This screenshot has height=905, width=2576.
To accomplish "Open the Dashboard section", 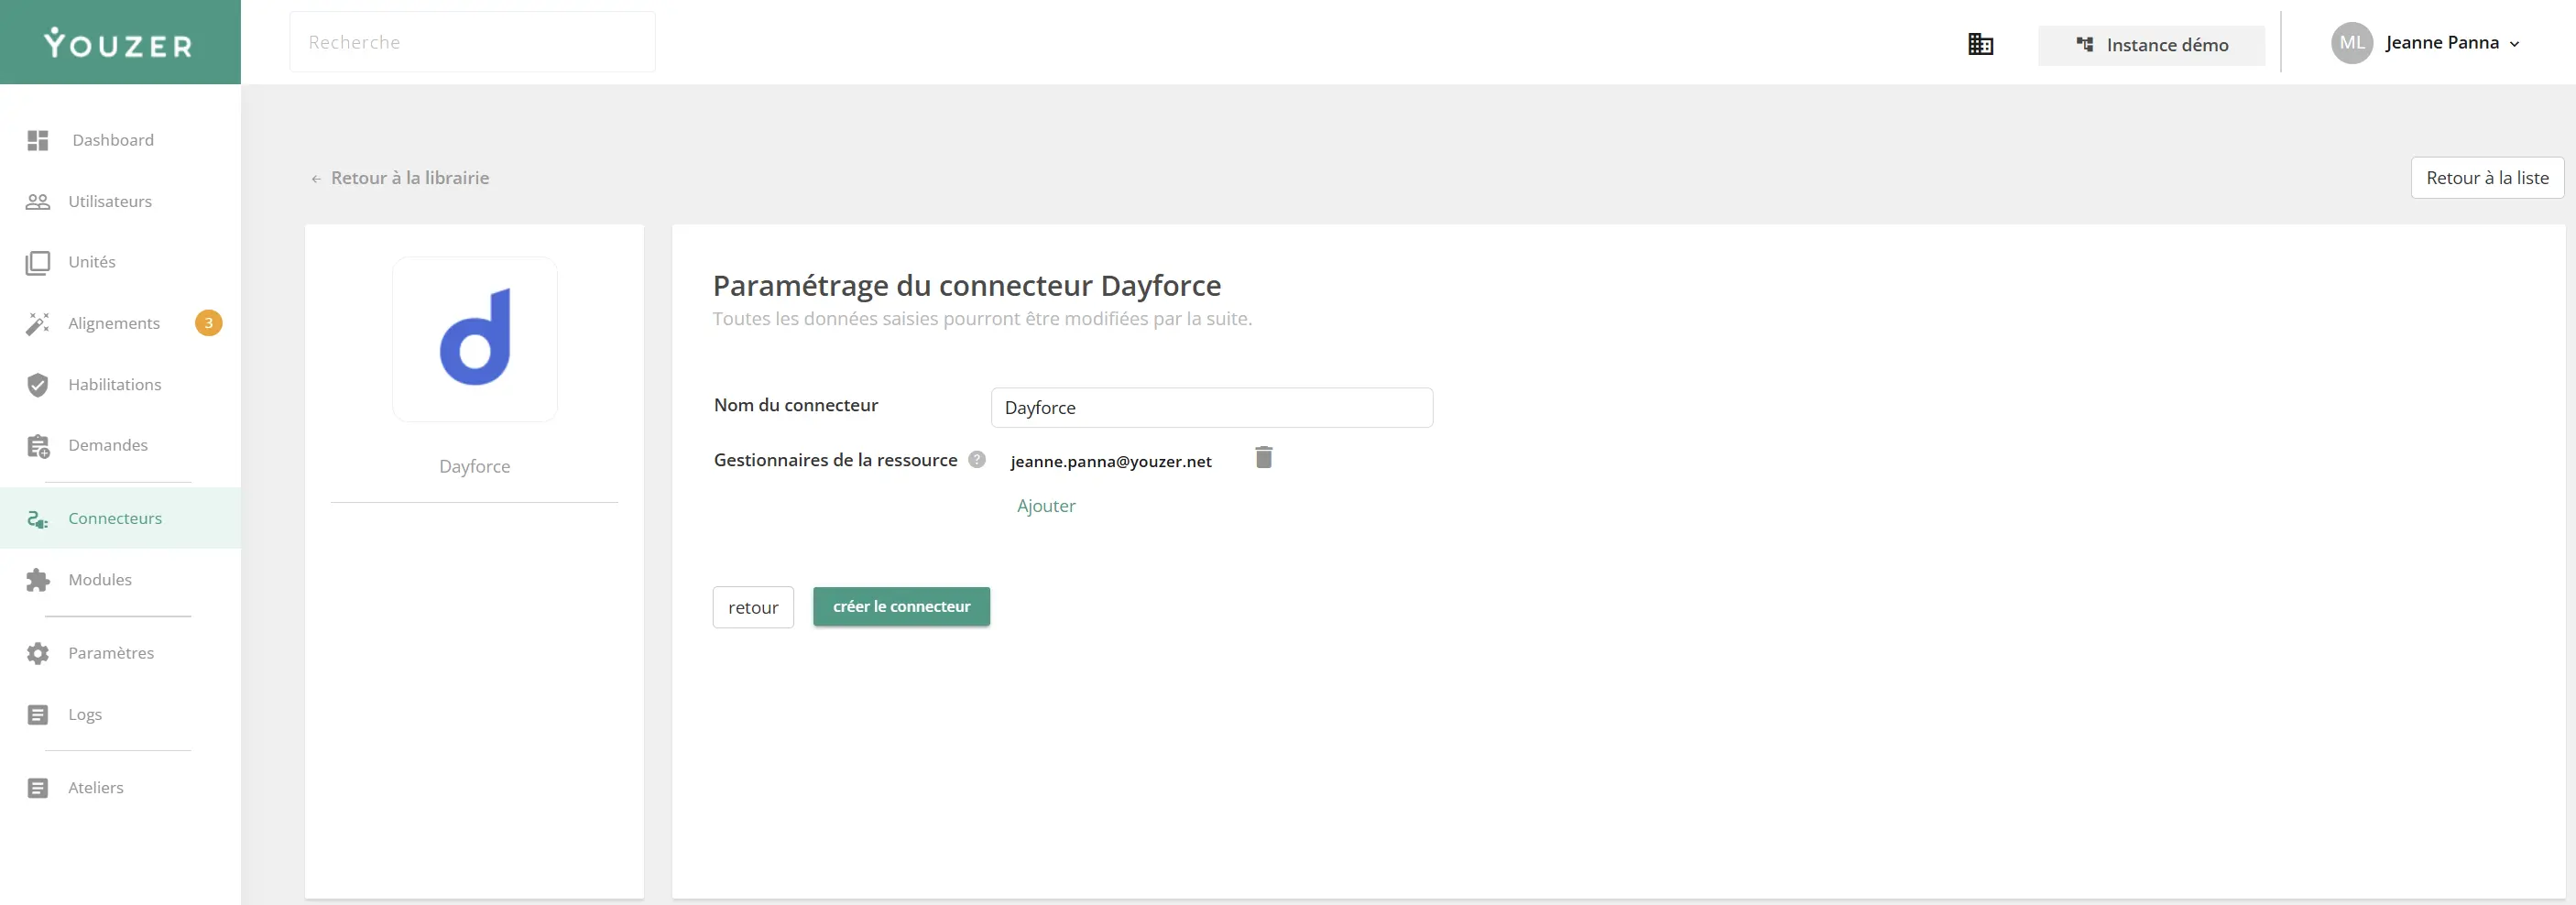I will [113, 140].
